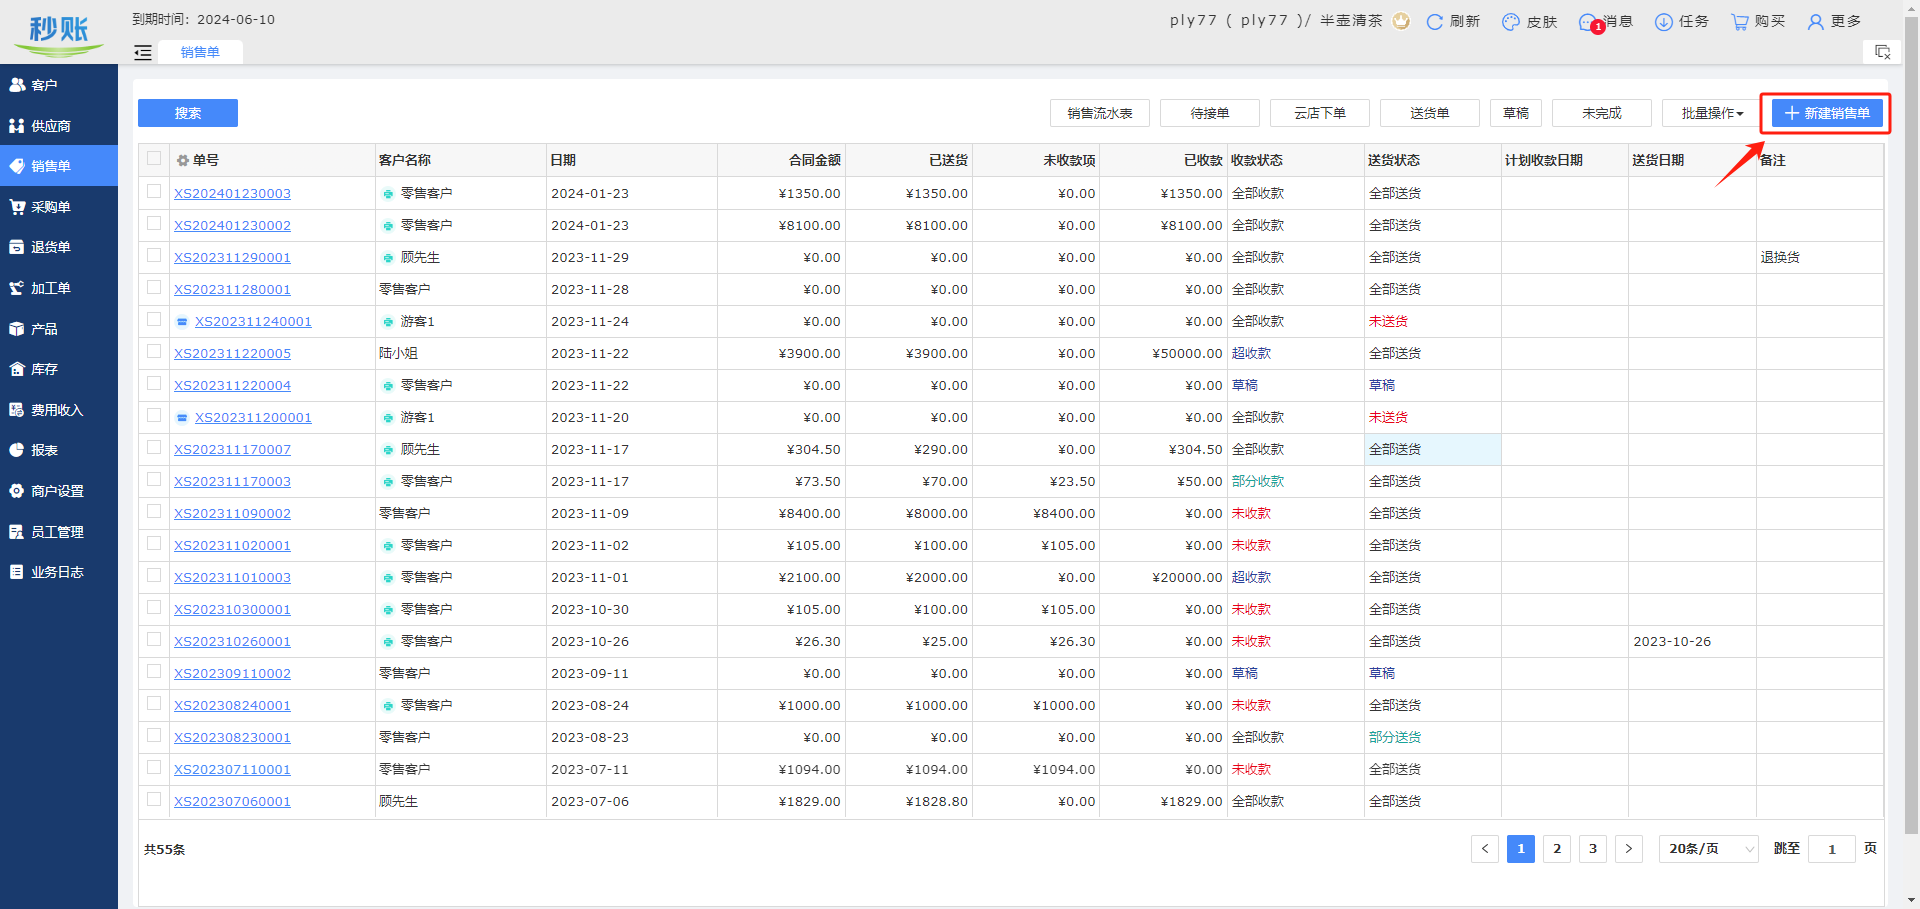Image resolution: width=1920 pixels, height=909 pixels.
Task: Filter by 待接单
Action: [1210, 113]
